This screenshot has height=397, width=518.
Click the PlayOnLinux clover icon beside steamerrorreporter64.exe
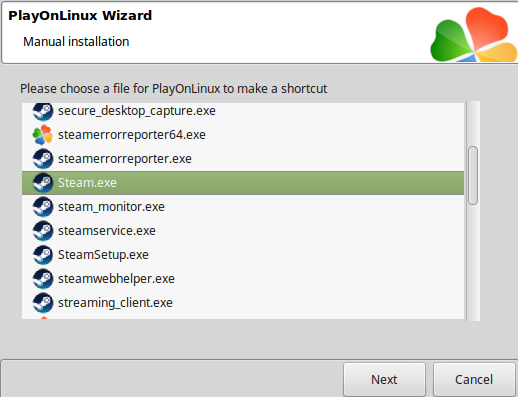point(43,135)
